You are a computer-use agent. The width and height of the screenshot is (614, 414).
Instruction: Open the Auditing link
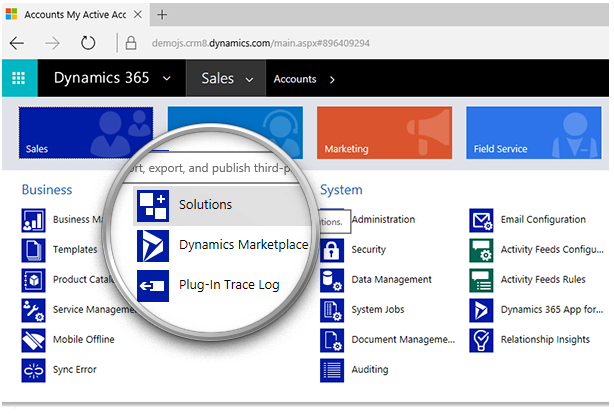(370, 369)
